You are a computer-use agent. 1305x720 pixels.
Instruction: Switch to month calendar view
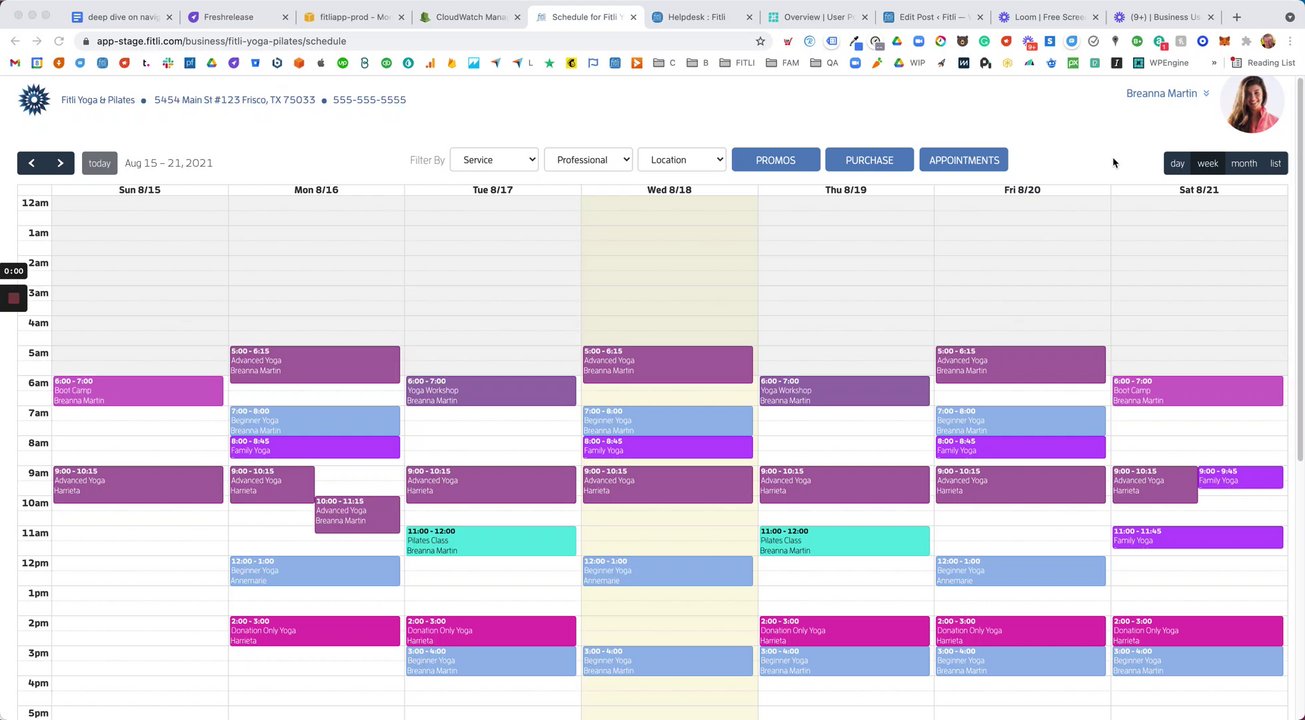click(1244, 163)
